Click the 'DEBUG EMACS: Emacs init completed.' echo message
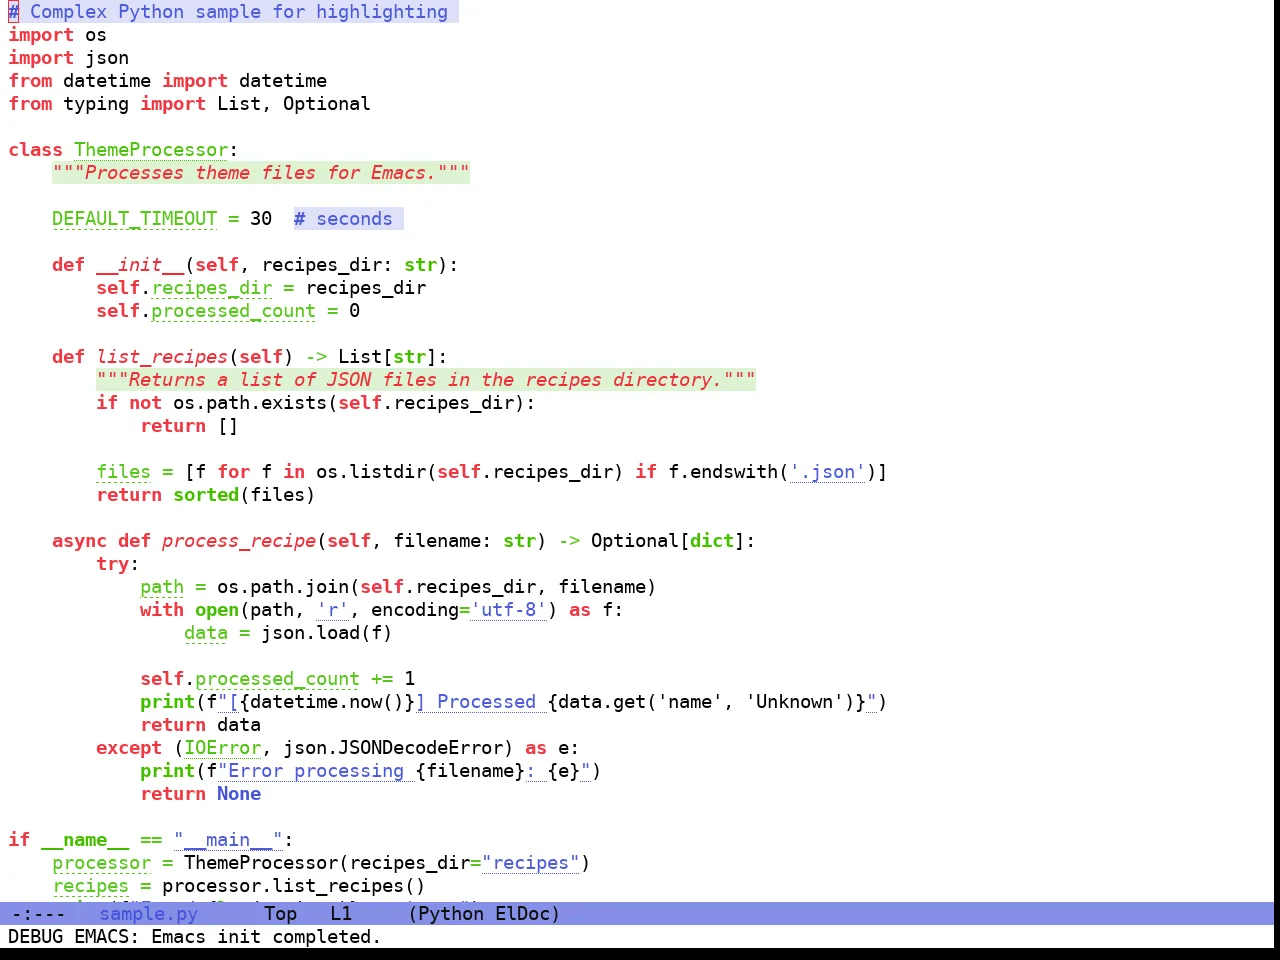 [194, 937]
